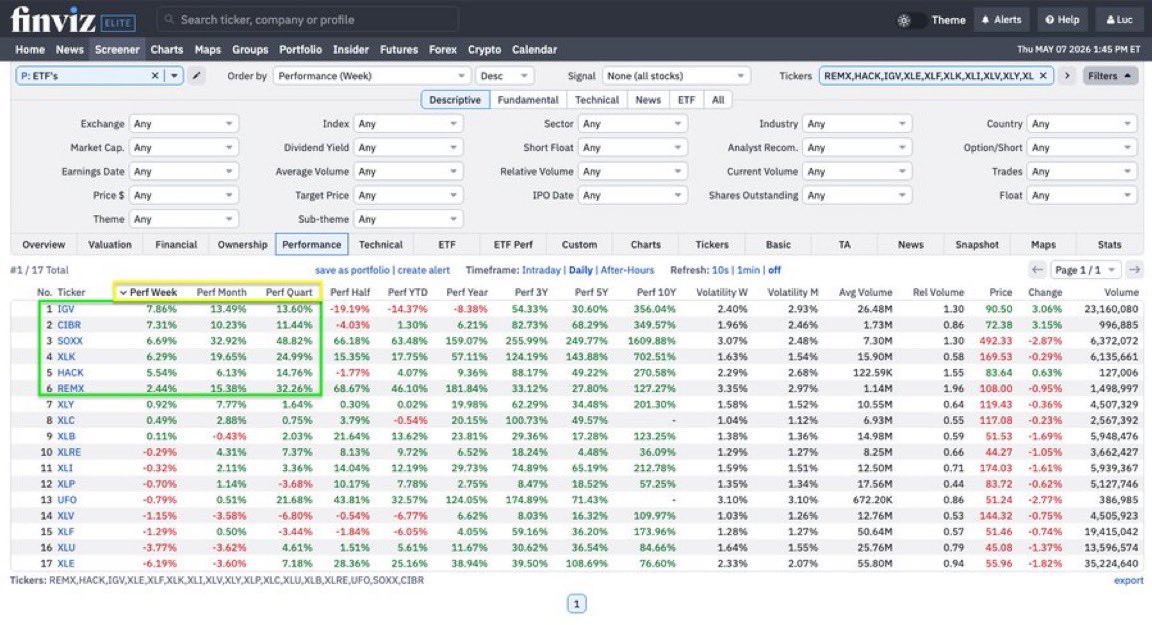
Task: Open the UFO ticker link
Action: click(67, 500)
